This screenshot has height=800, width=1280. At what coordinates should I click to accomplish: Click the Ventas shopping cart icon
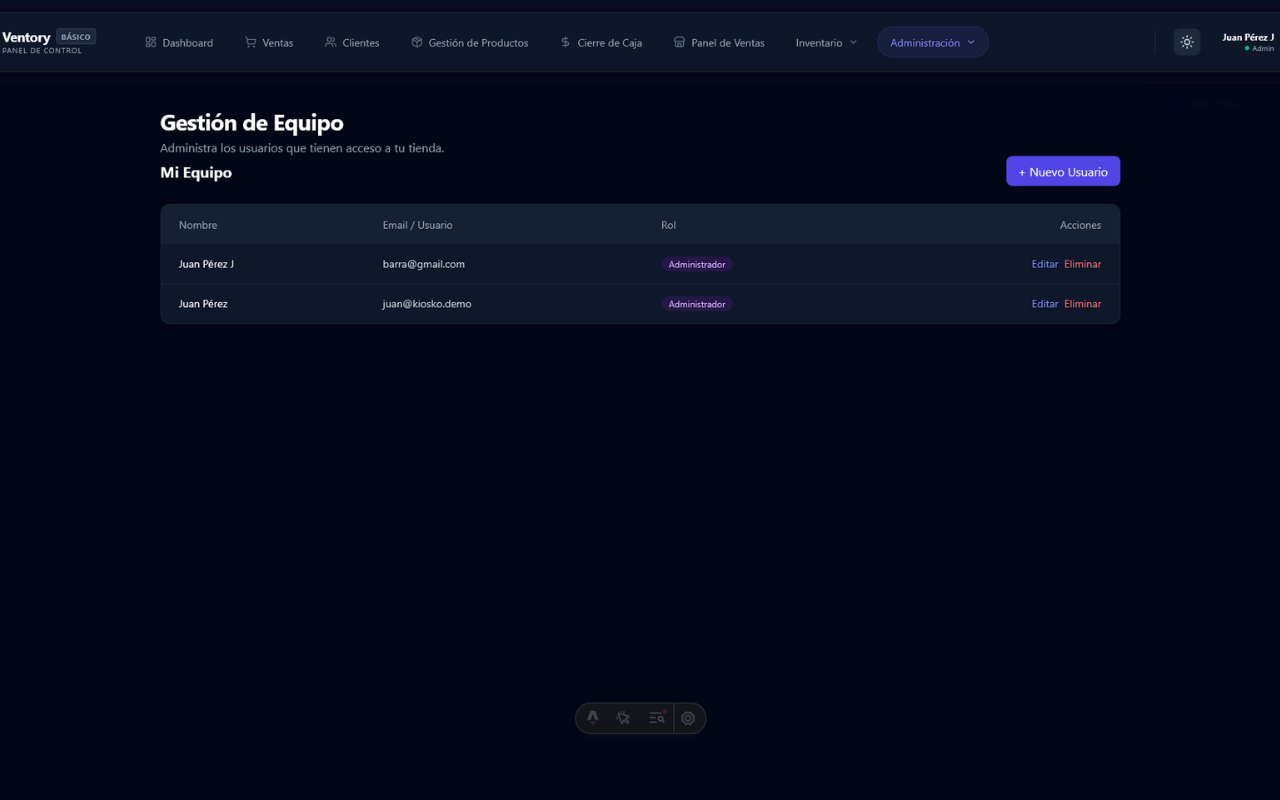coord(251,43)
